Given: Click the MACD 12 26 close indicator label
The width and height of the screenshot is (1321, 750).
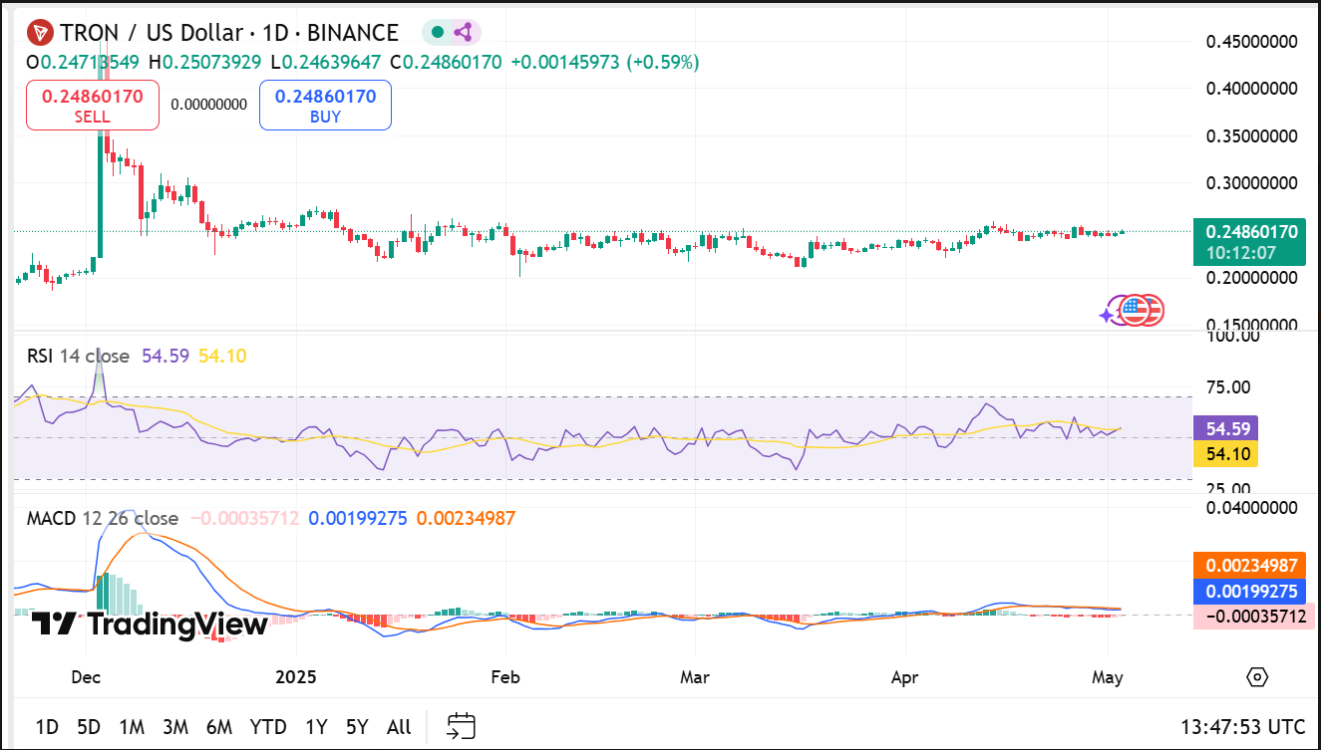Looking at the screenshot, I should 102,518.
